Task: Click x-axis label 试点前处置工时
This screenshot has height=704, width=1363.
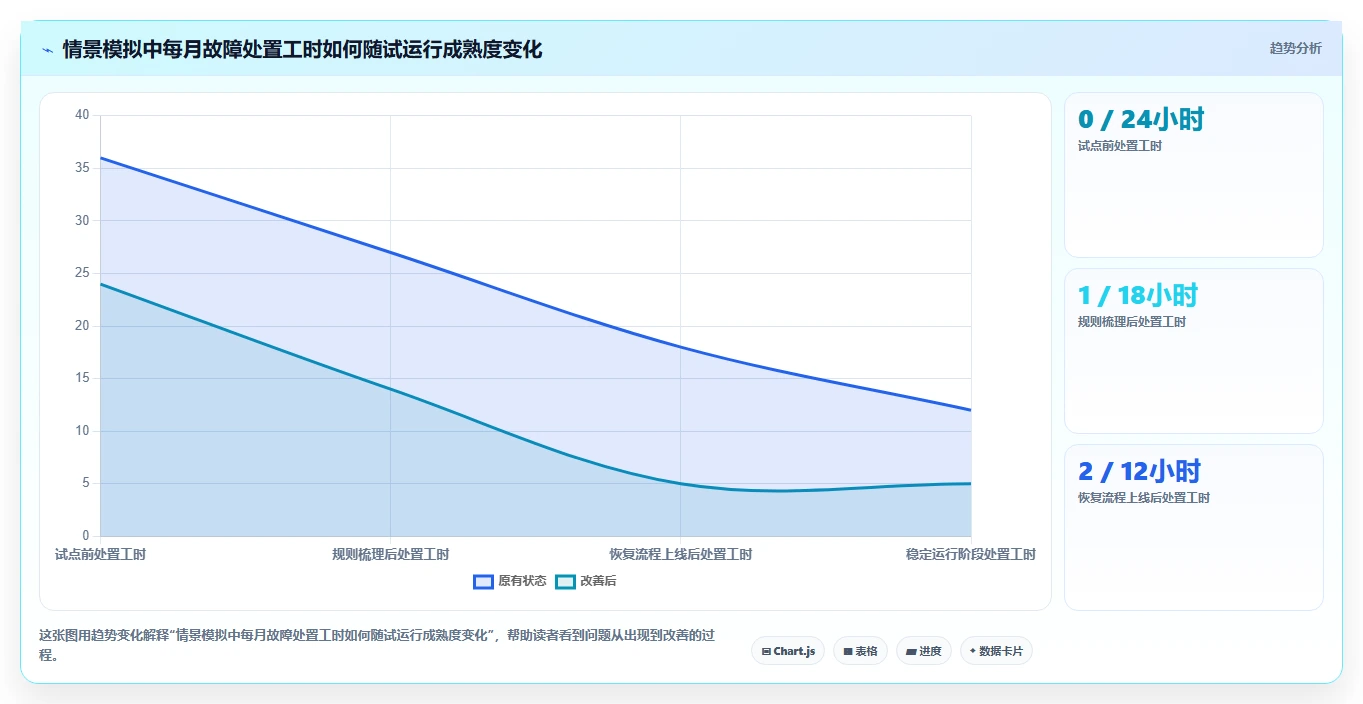Action: click(x=100, y=554)
